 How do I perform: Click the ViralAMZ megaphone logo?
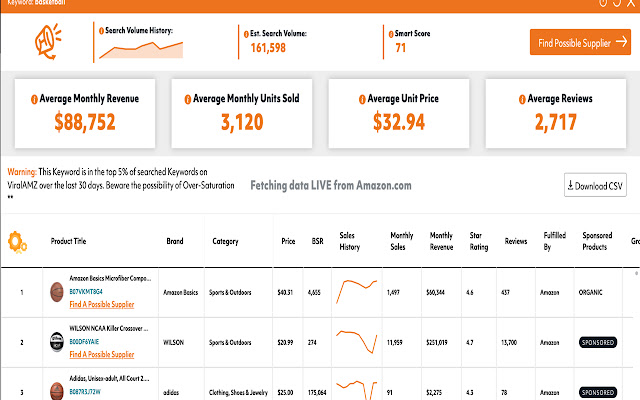click(x=48, y=41)
